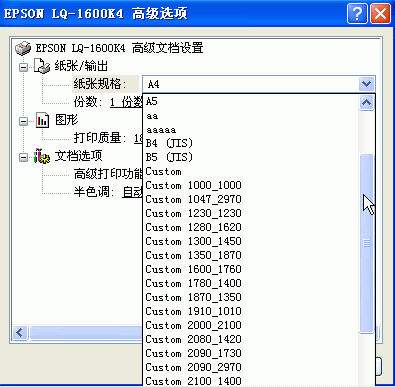Click the 纸张/输出 paper output icon
The image size is (395, 387).
[x=42, y=66]
